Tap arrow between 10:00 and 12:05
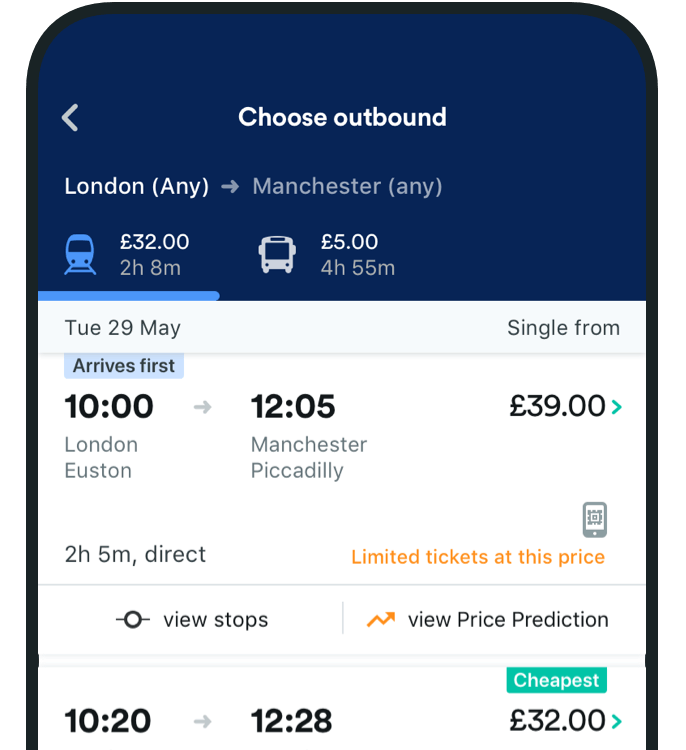 202,407
